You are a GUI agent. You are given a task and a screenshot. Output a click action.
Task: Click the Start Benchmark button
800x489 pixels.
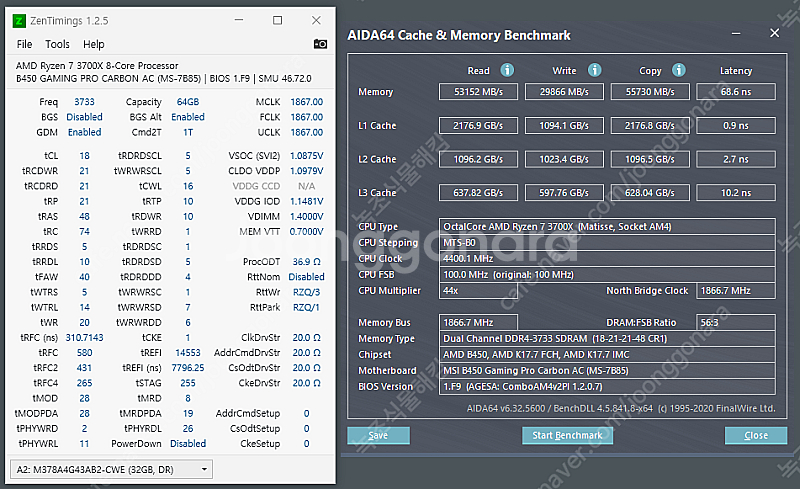tap(567, 435)
